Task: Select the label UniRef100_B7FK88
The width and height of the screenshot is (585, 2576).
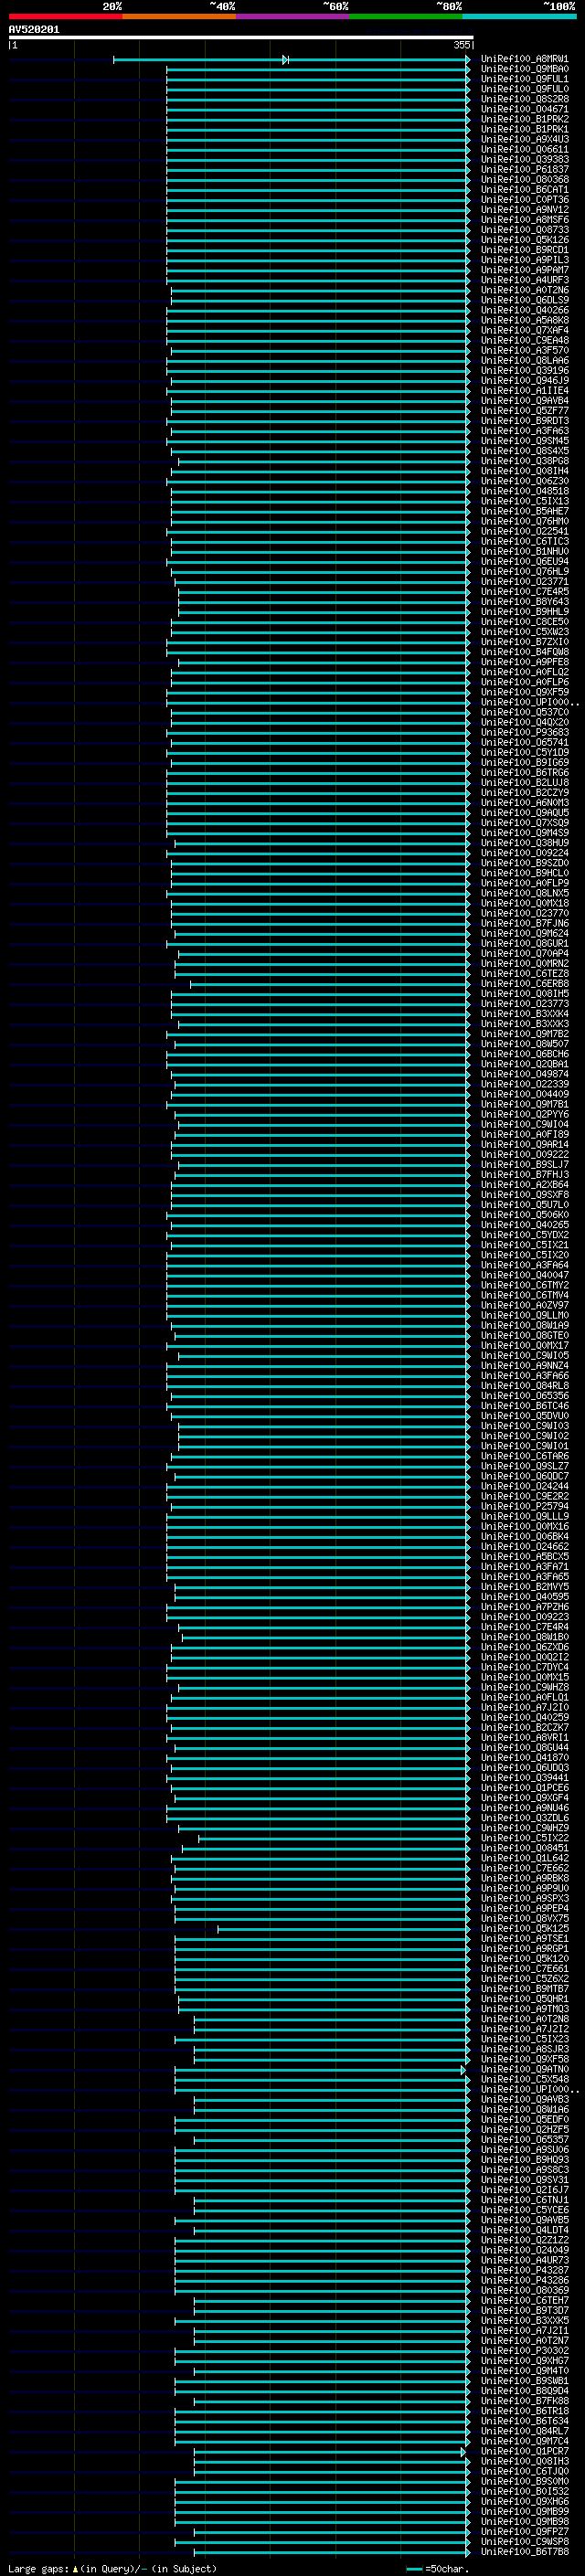Action: pos(524,2401)
